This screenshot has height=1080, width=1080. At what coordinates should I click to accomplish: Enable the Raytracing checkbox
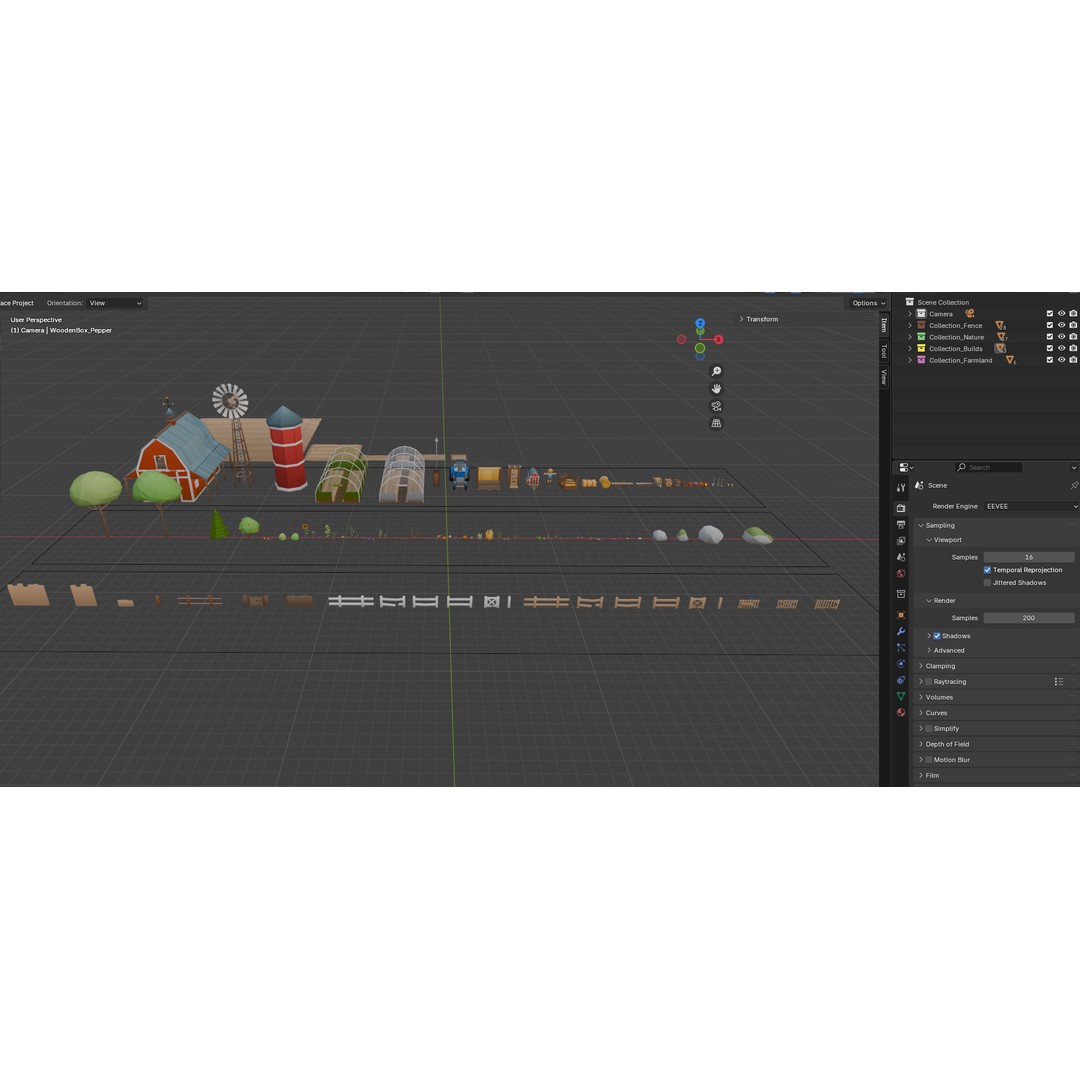(x=928, y=682)
